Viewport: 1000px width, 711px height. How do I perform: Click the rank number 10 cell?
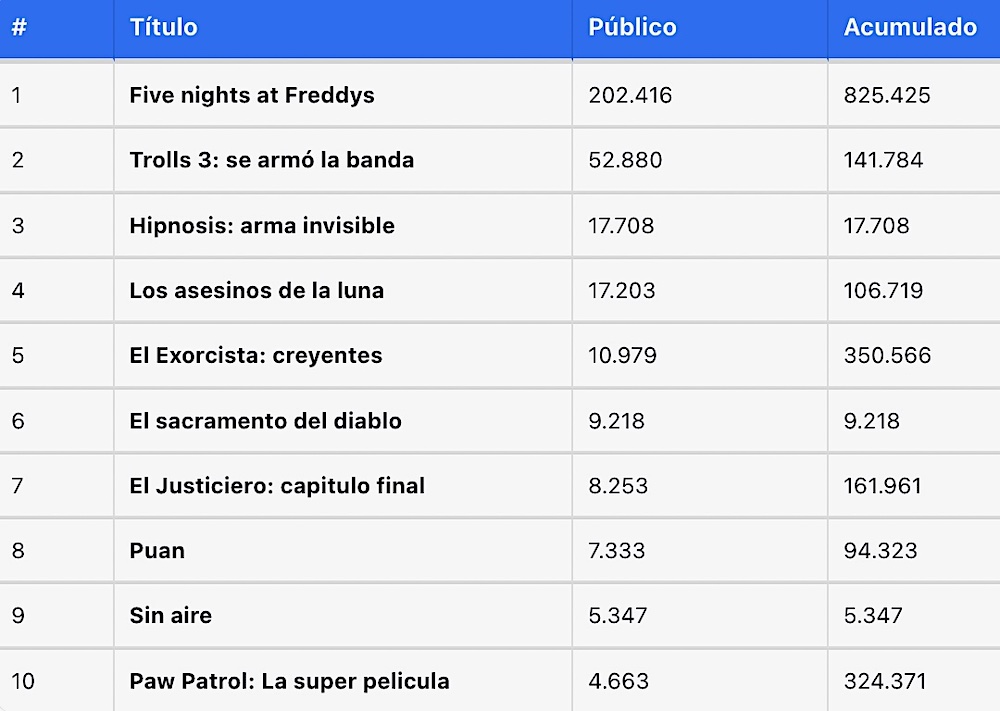click(23, 682)
